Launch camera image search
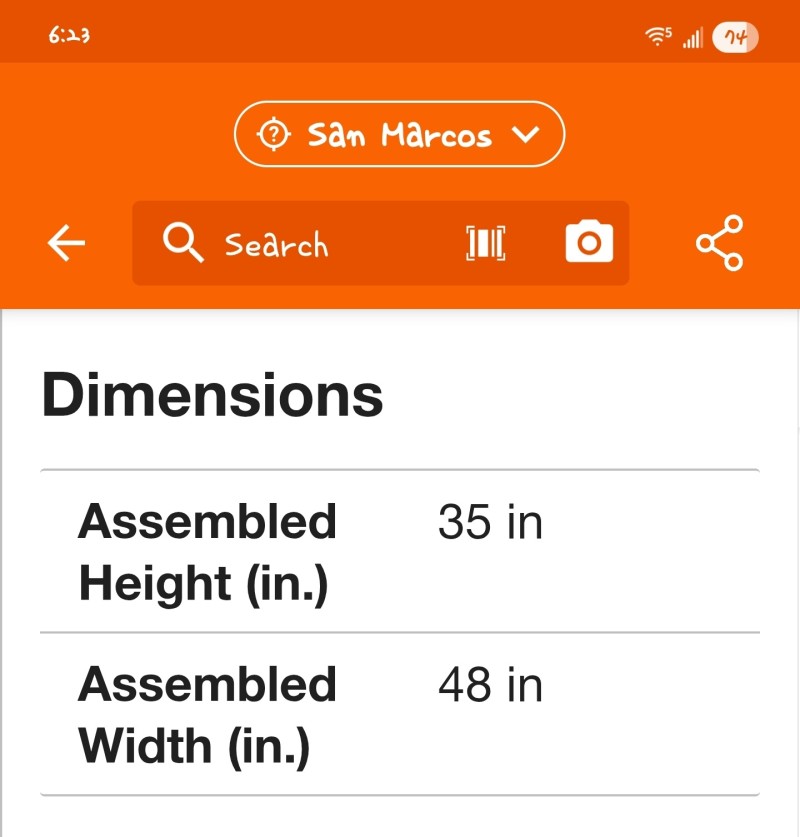Screen dimensions: 800x837 [x=589, y=243]
